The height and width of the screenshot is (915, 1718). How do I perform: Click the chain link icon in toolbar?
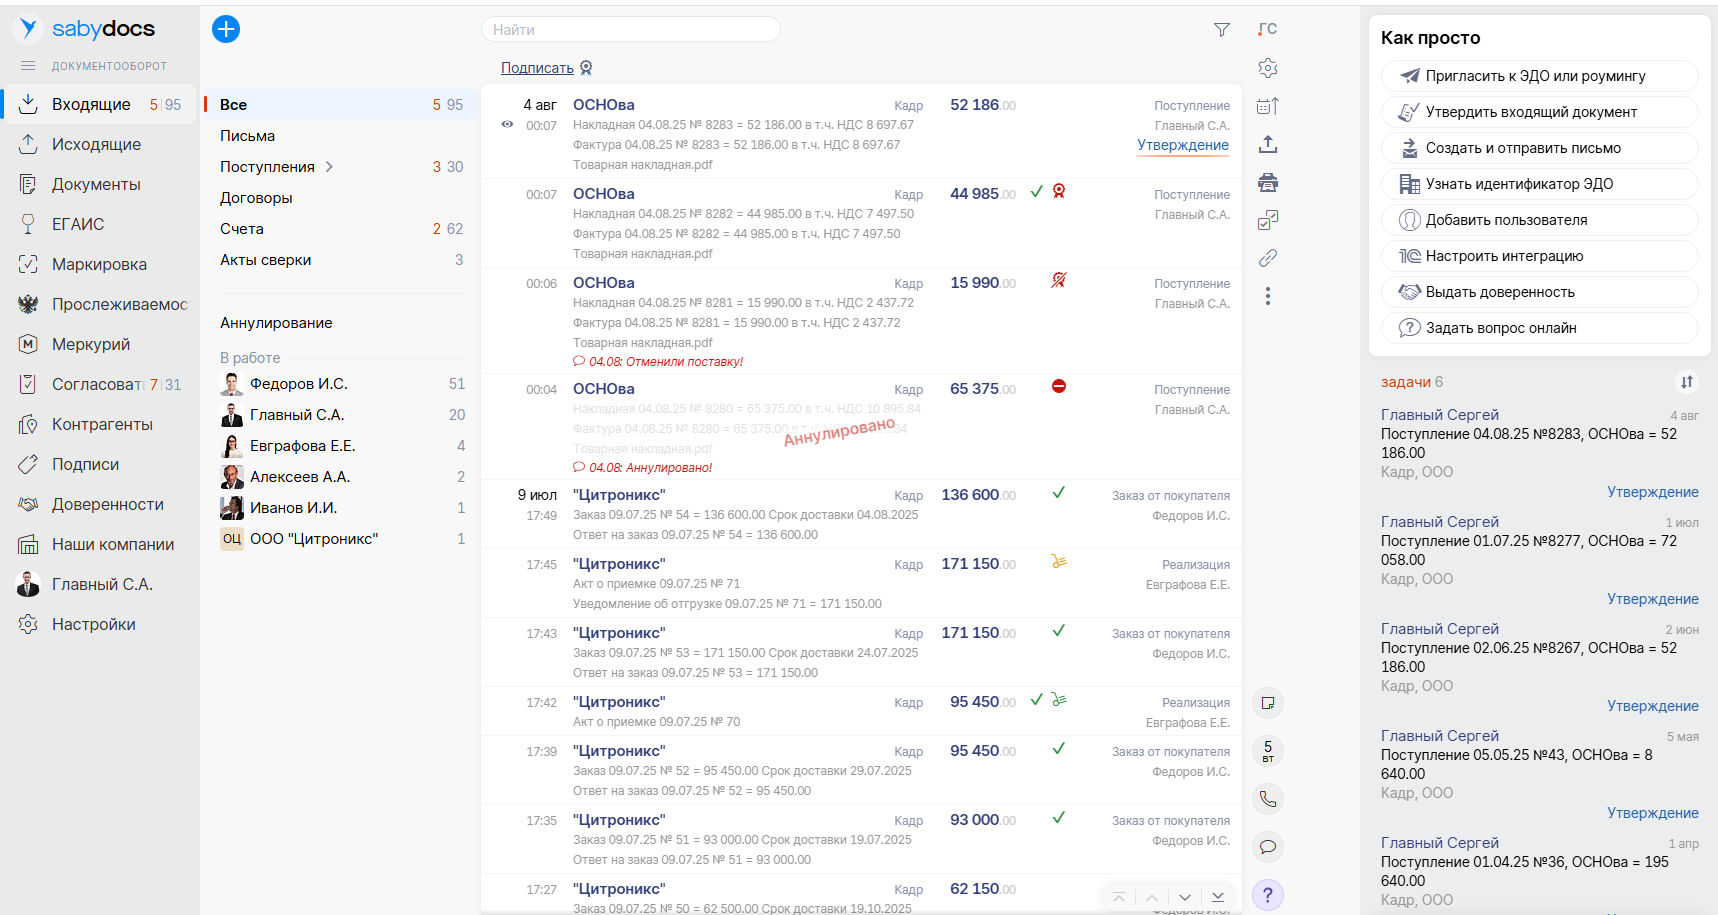coord(1268,258)
